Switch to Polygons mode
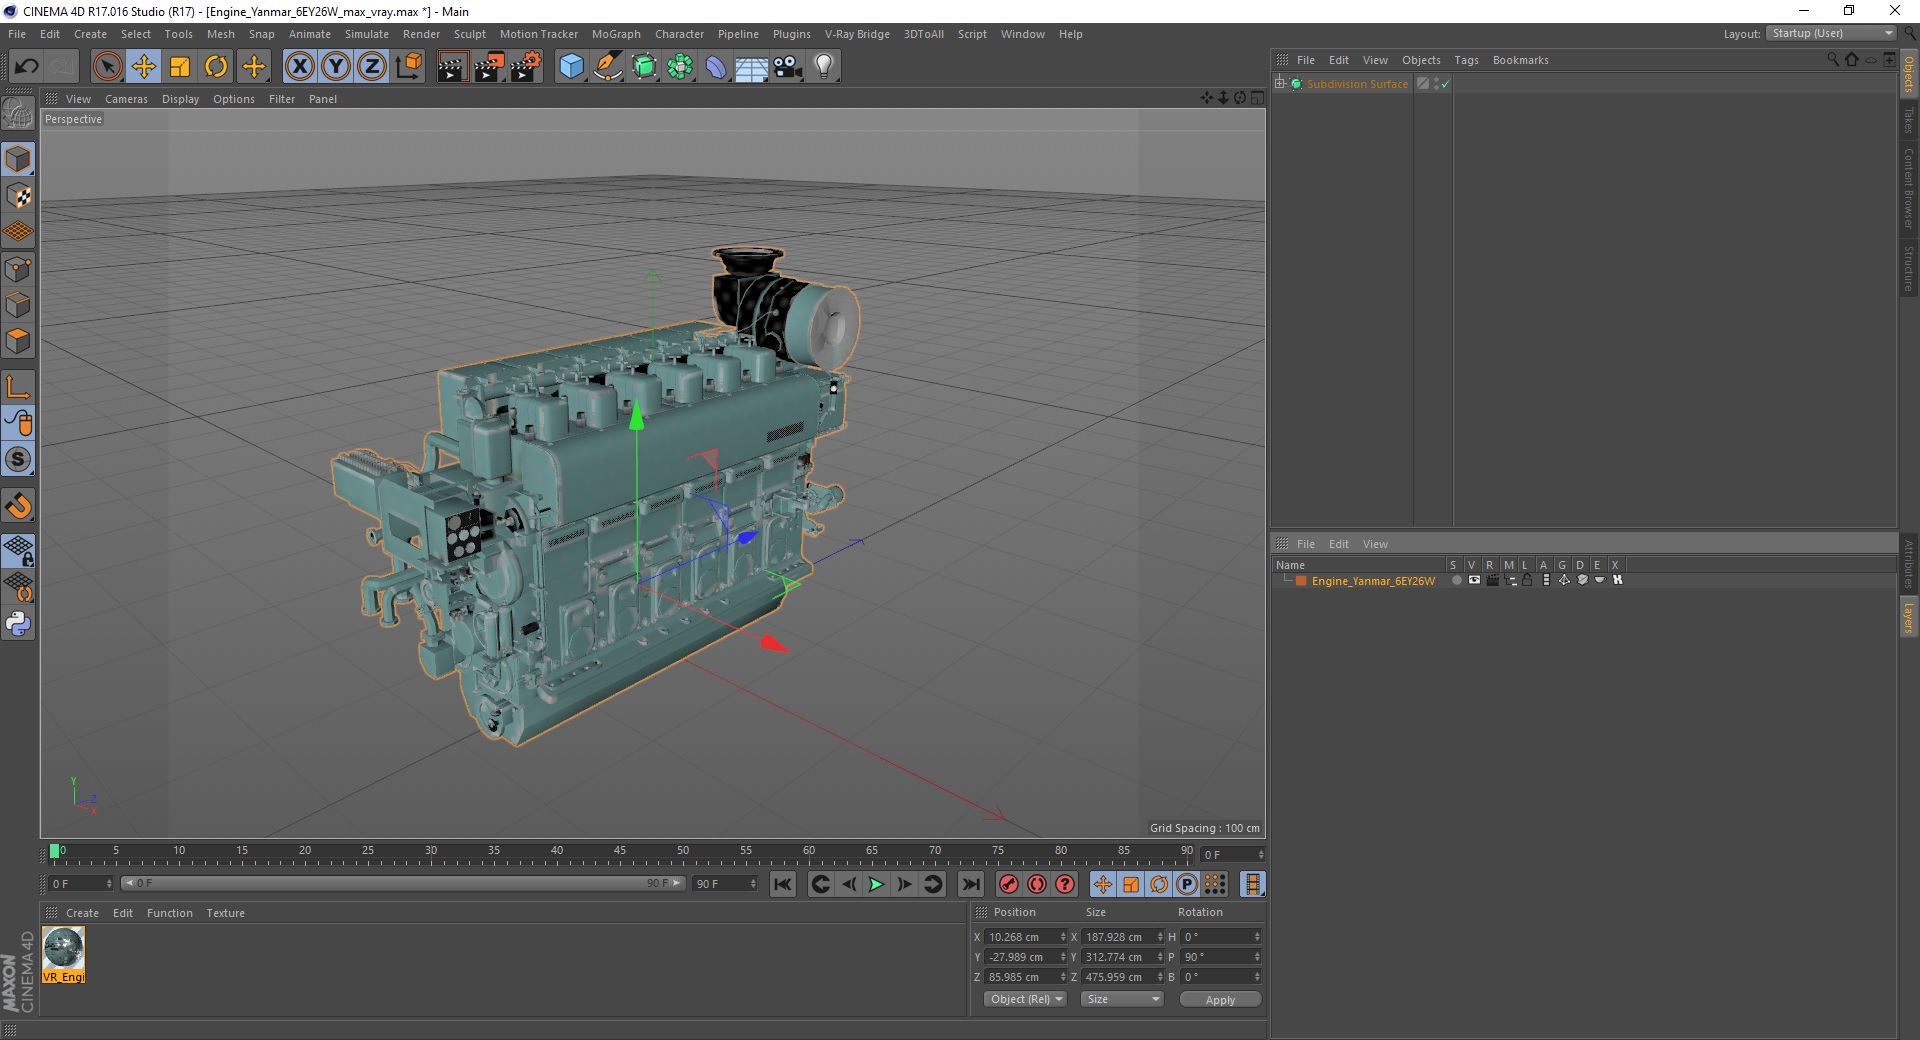1920x1040 pixels. 18,341
